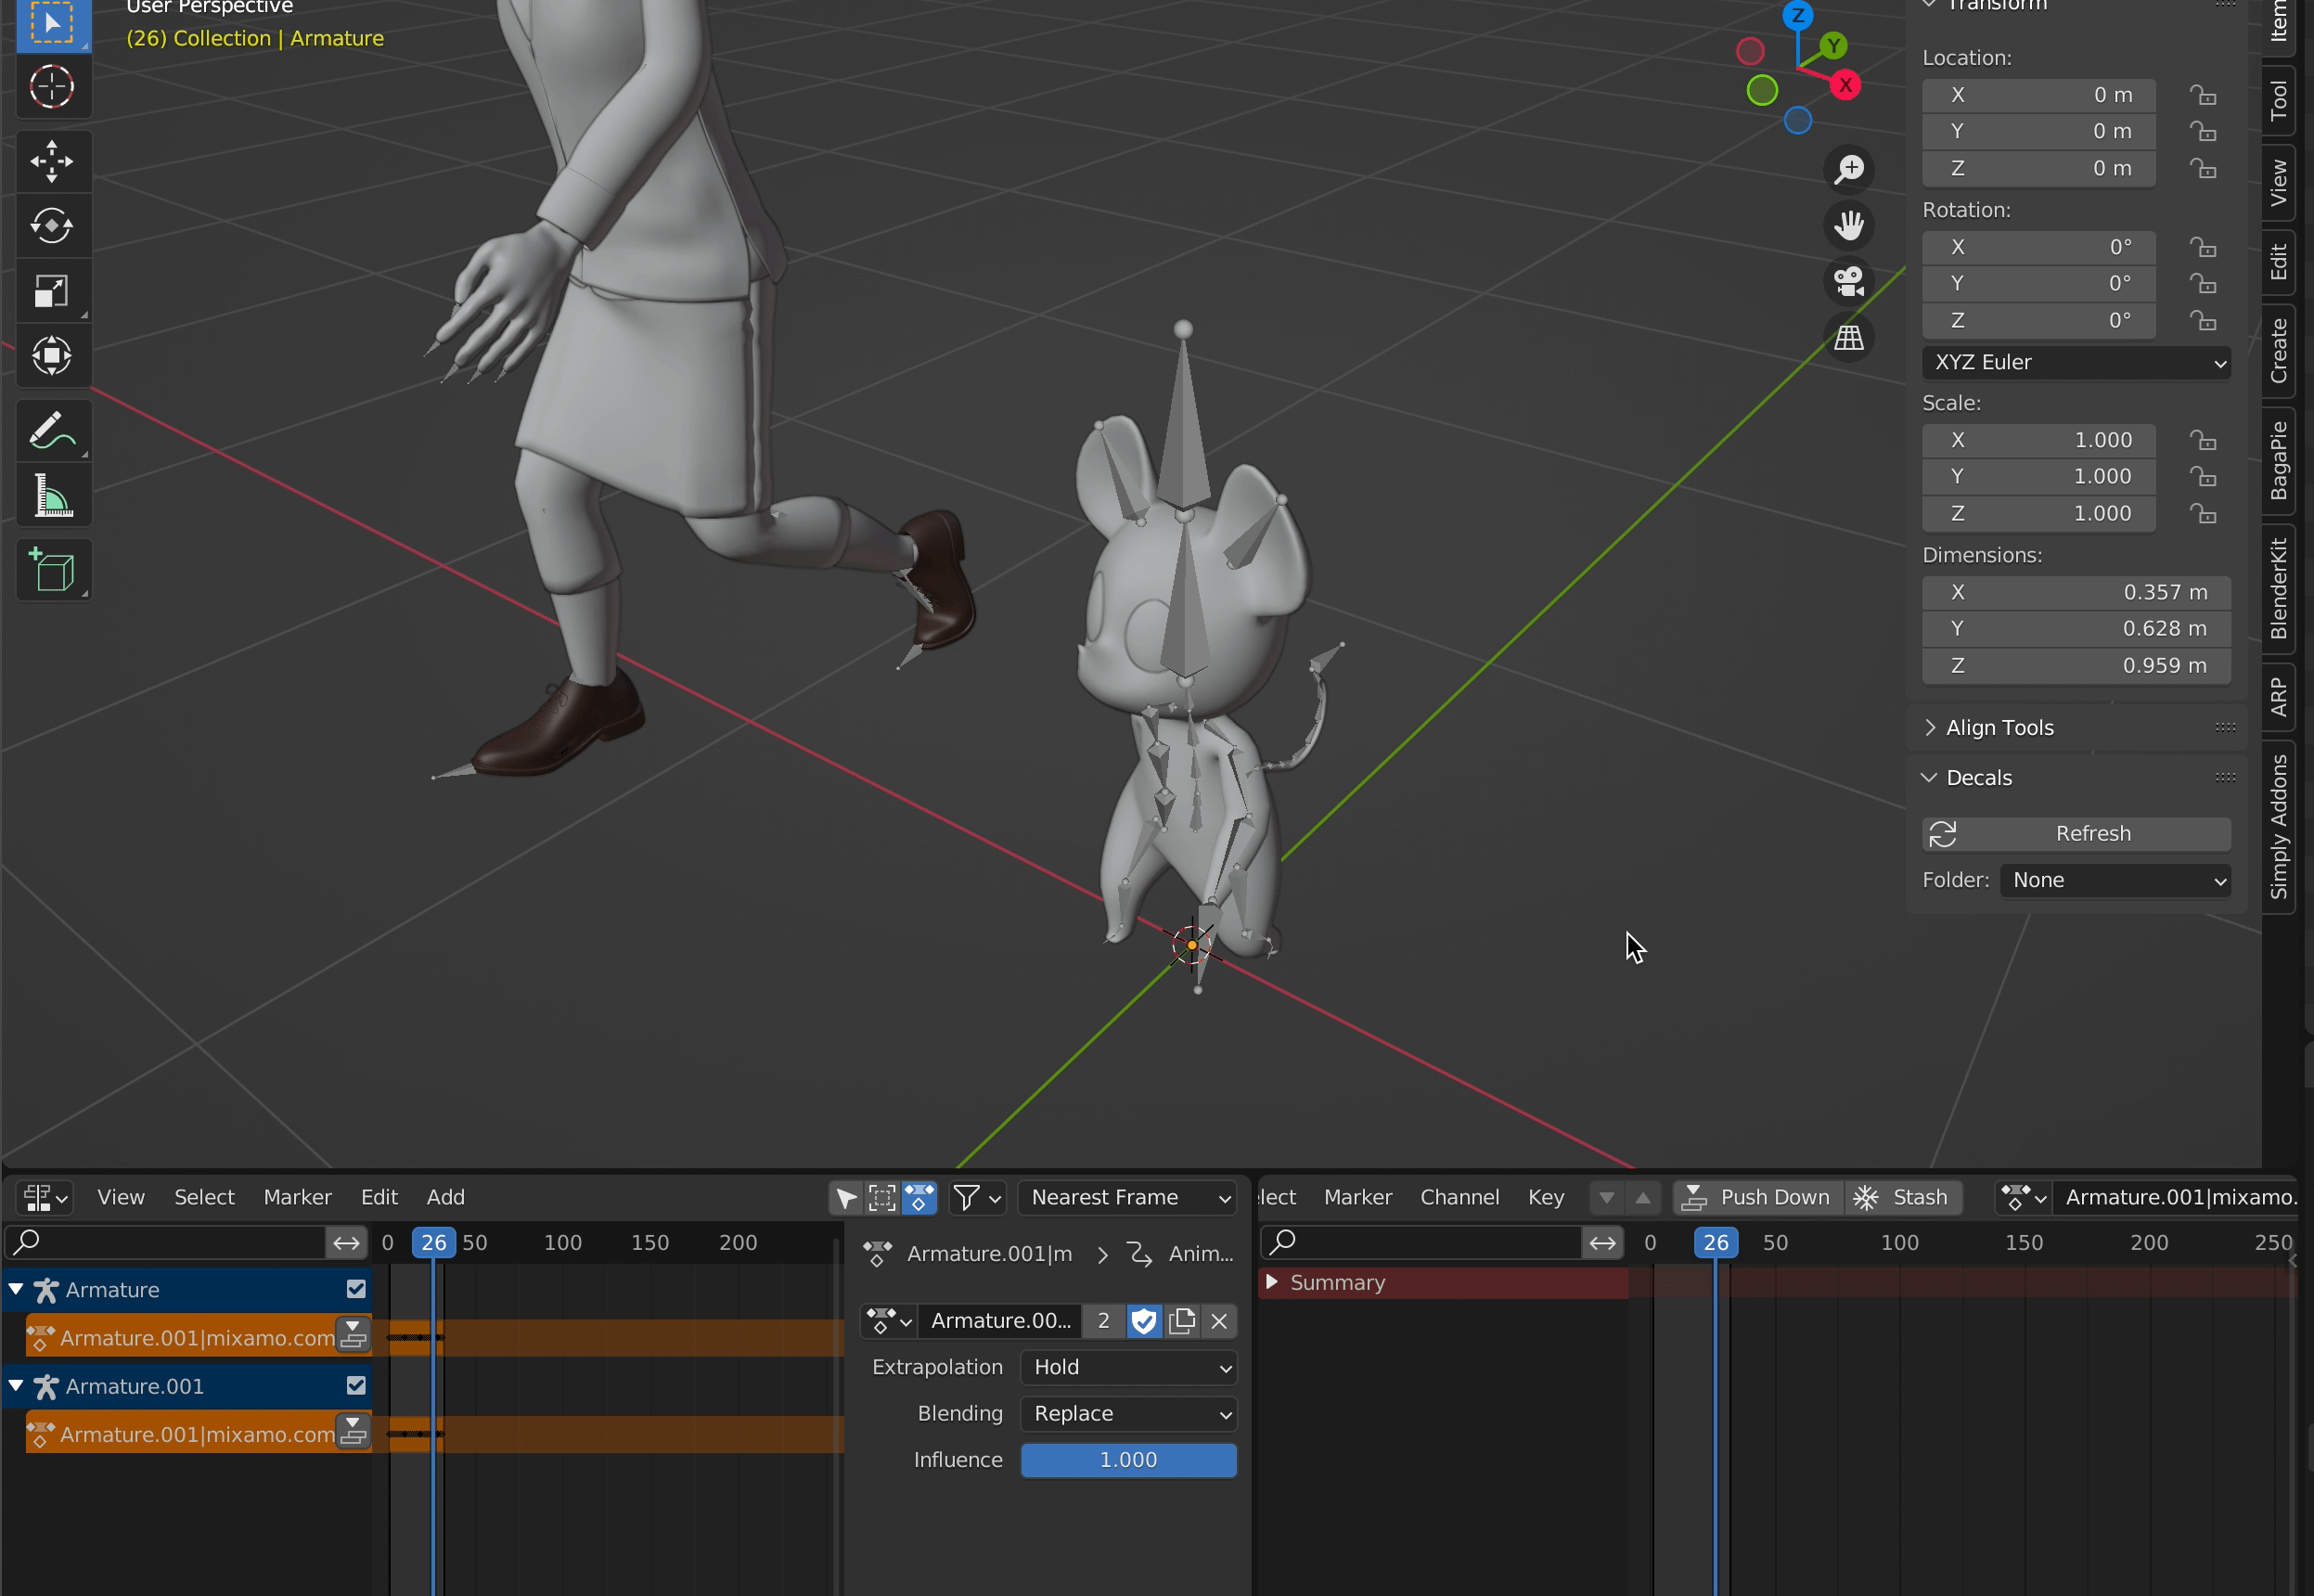
Task: Select the Rotate tool
Action: 52,226
